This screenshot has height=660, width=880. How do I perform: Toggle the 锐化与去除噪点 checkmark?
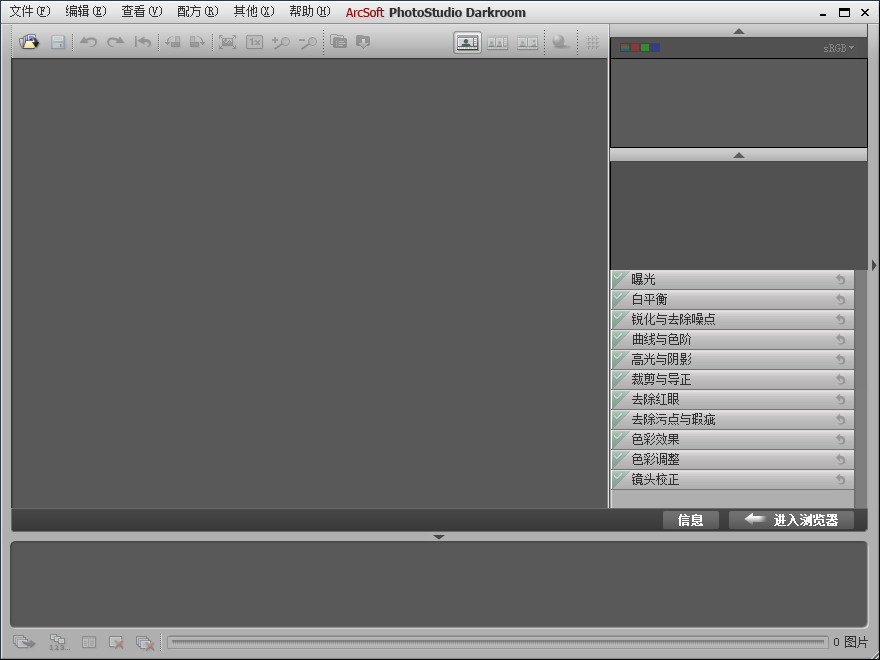(x=620, y=319)
